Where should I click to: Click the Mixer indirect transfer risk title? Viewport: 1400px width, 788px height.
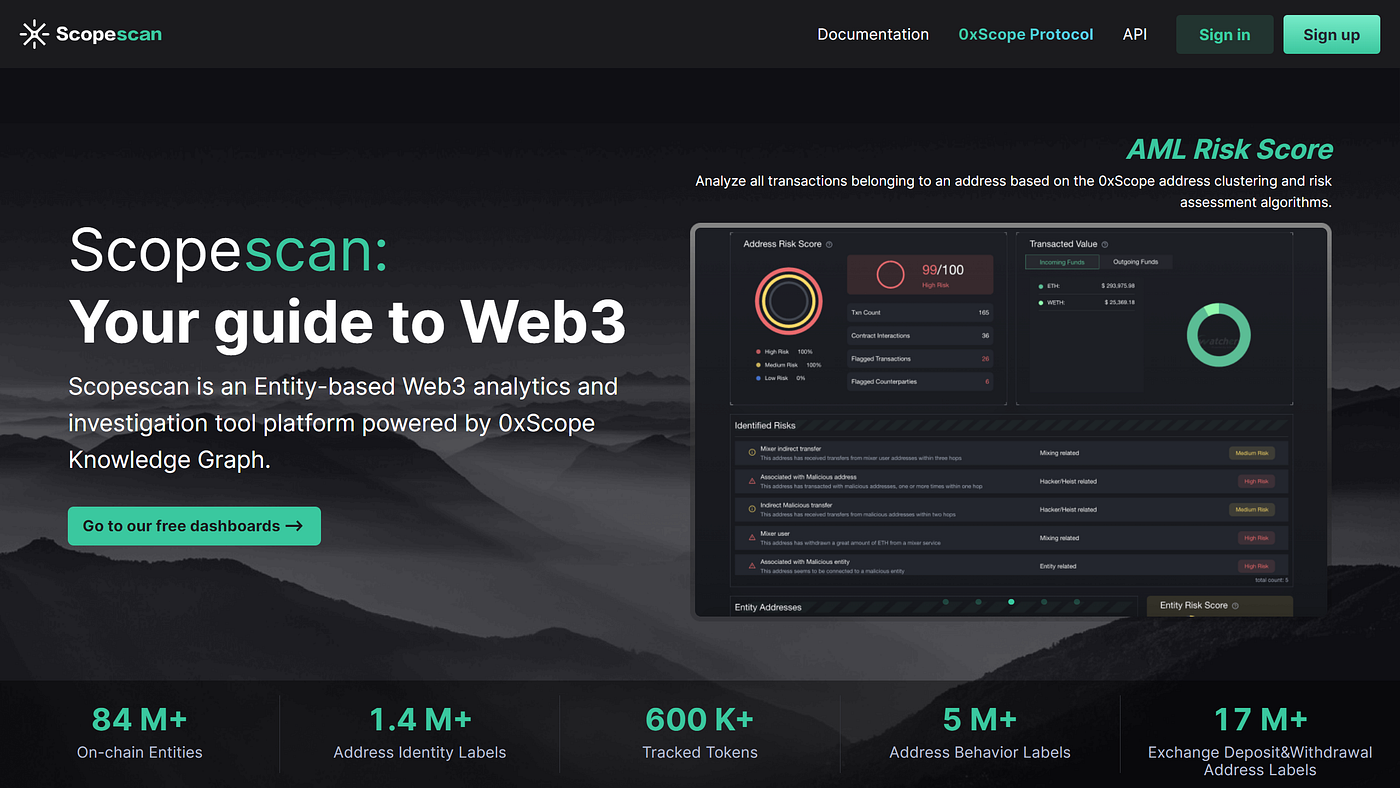791,449
